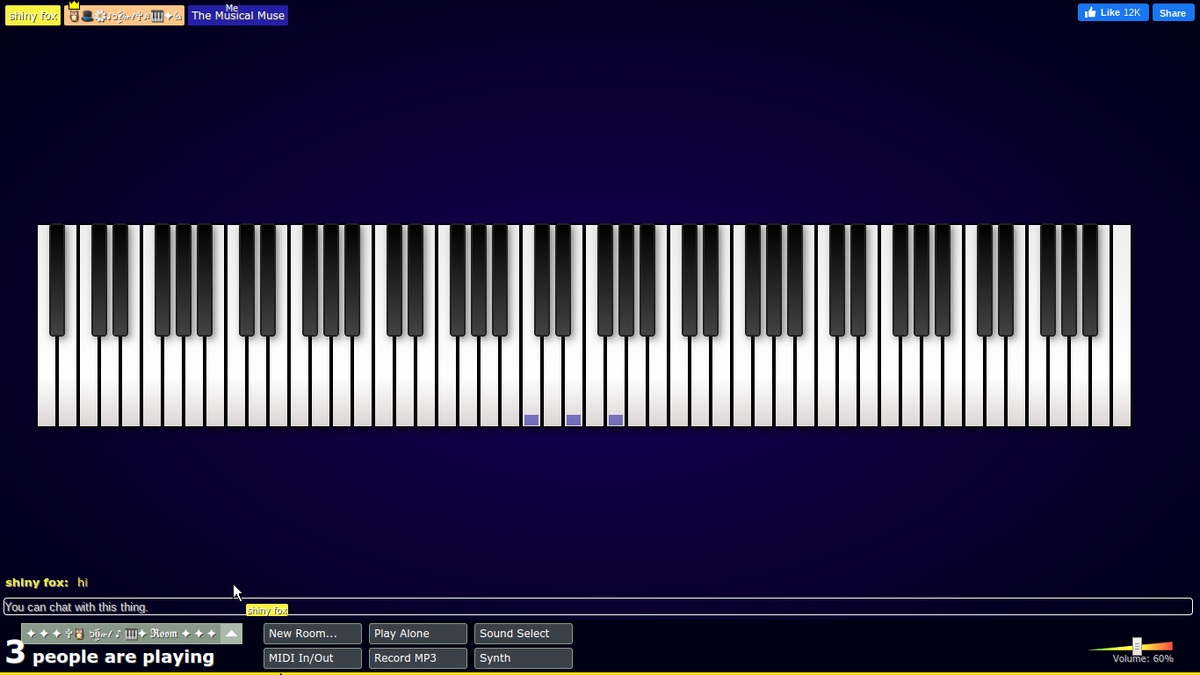Click the owl icon in the bottom status bar
The height and width of the screenshot is (675, 1200).
coord(79,633)
